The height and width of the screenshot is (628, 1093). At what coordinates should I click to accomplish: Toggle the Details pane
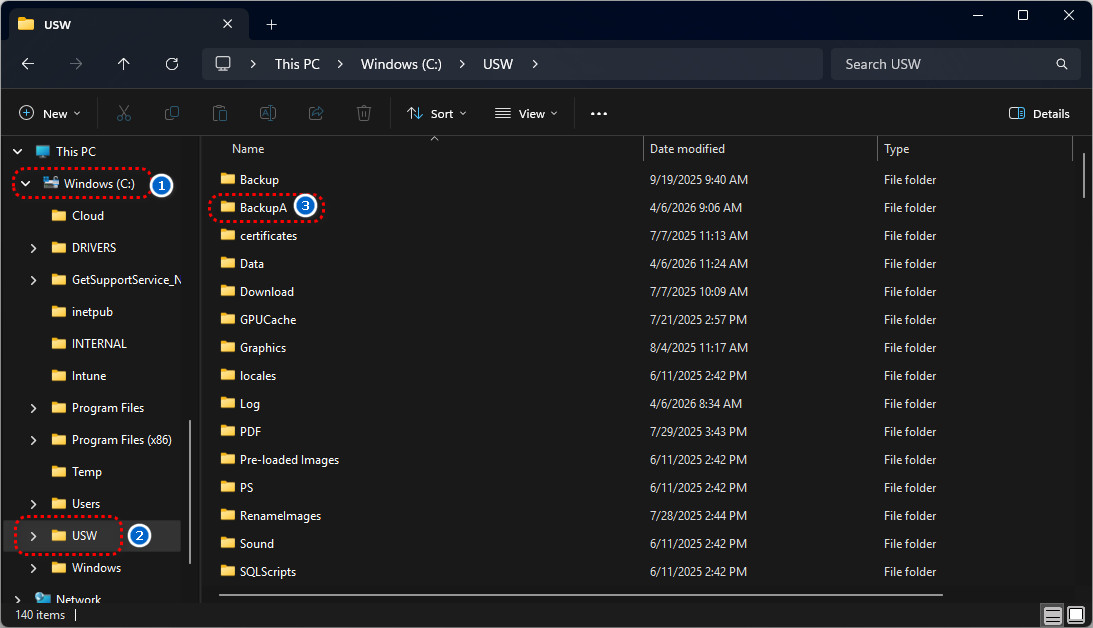pyautogui.click(x=1040, y=114)
